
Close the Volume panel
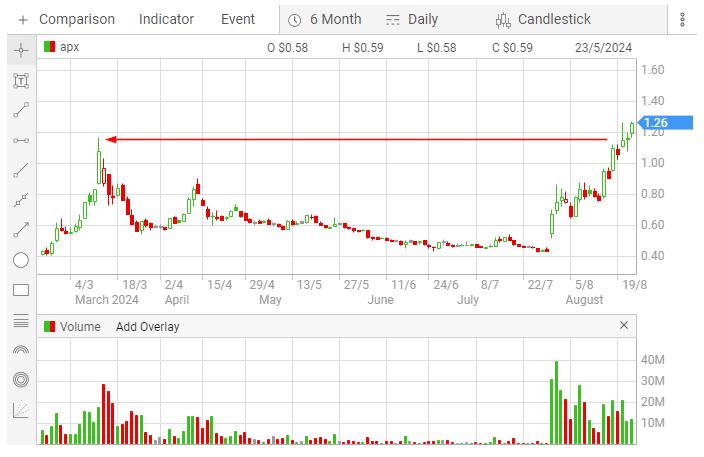[624, 325]
